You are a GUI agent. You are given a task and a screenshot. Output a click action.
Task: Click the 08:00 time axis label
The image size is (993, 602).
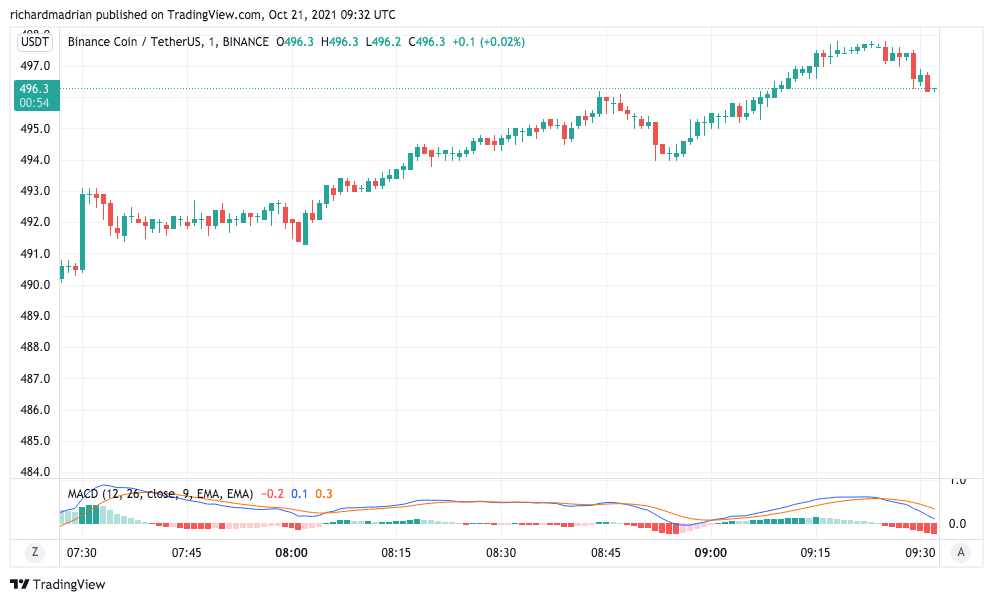click(291, 553)
